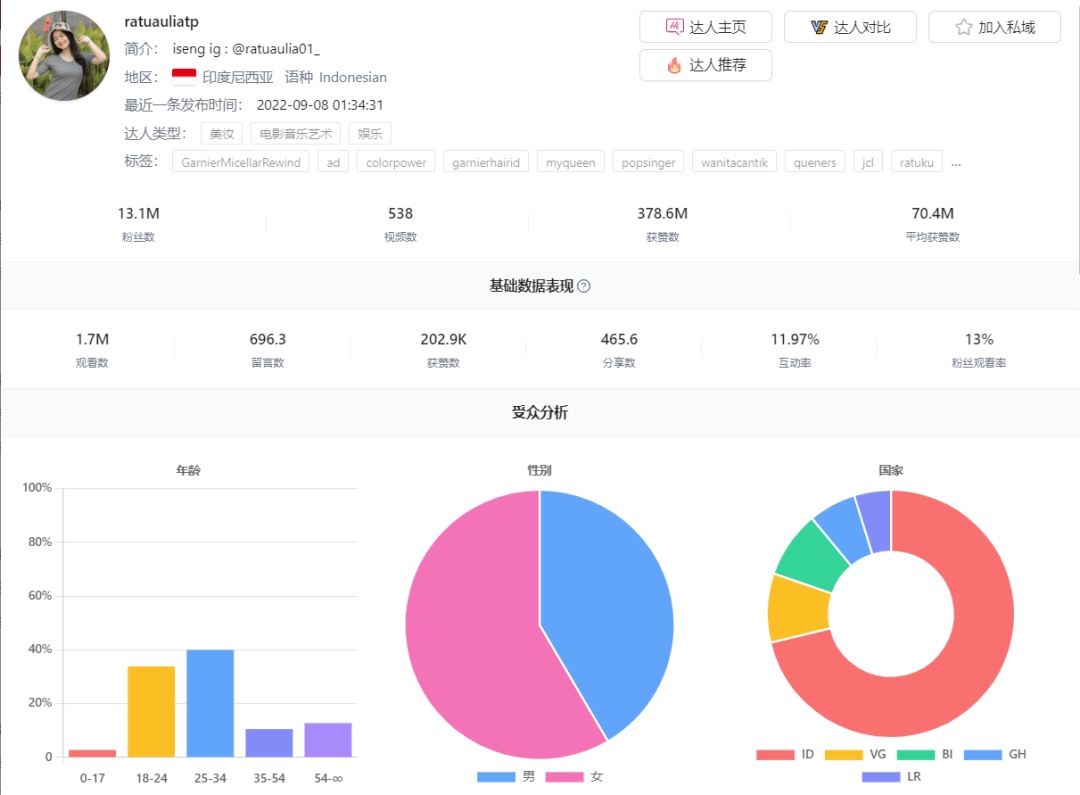
Task: Click the 54-∞ age bar
Action: (x=328, y=740)
